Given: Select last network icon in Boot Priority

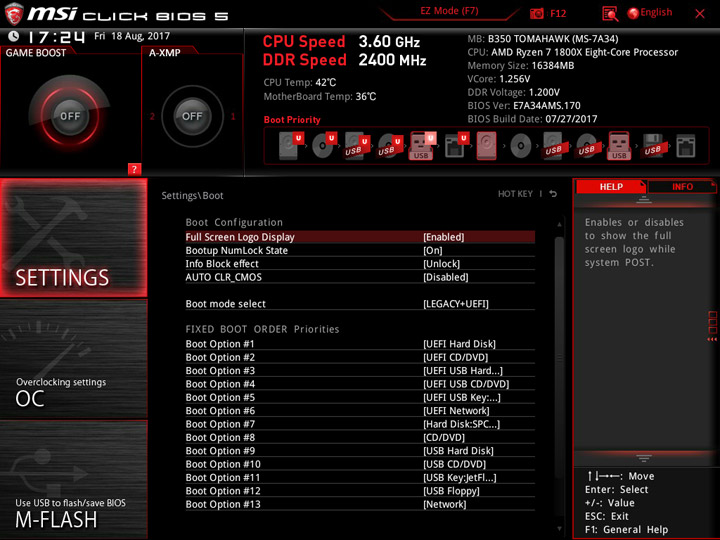Looking at the screenshot, I should [x=686, y=146].
